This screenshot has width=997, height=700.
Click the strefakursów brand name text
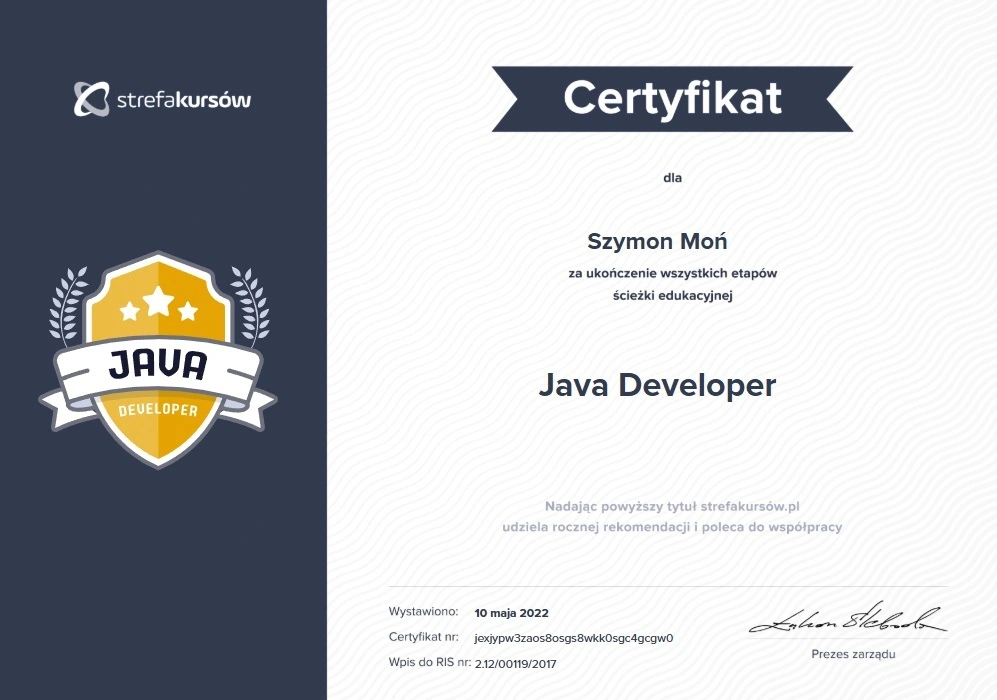click(184, 100)
